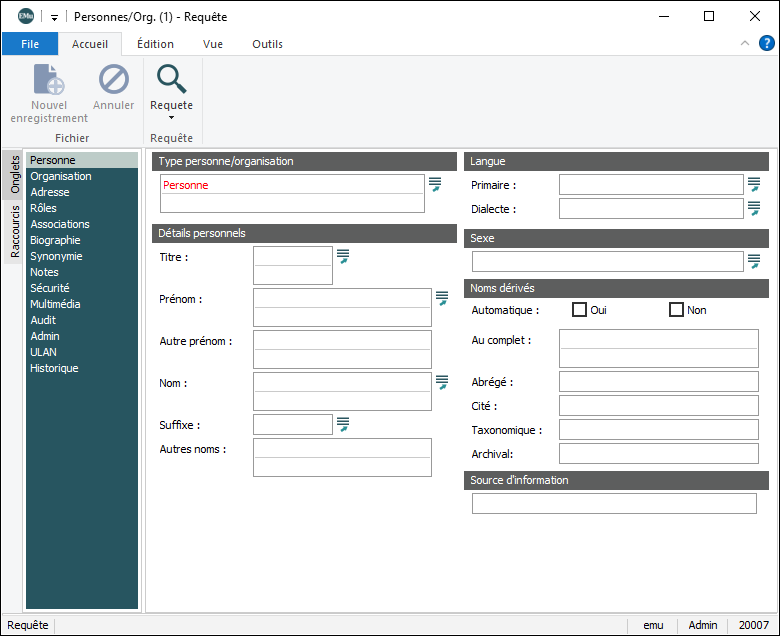This screenshot has height=636, width=780.
Task: Click the lookup icon beside Type personne/organisation
Action: click(x=435, y=184)
